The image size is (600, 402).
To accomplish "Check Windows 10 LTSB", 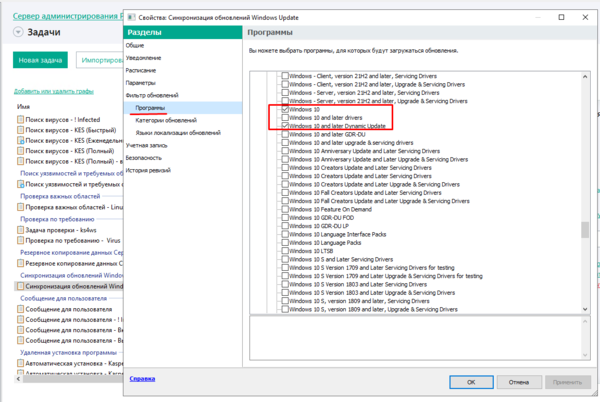I will 285,251.
